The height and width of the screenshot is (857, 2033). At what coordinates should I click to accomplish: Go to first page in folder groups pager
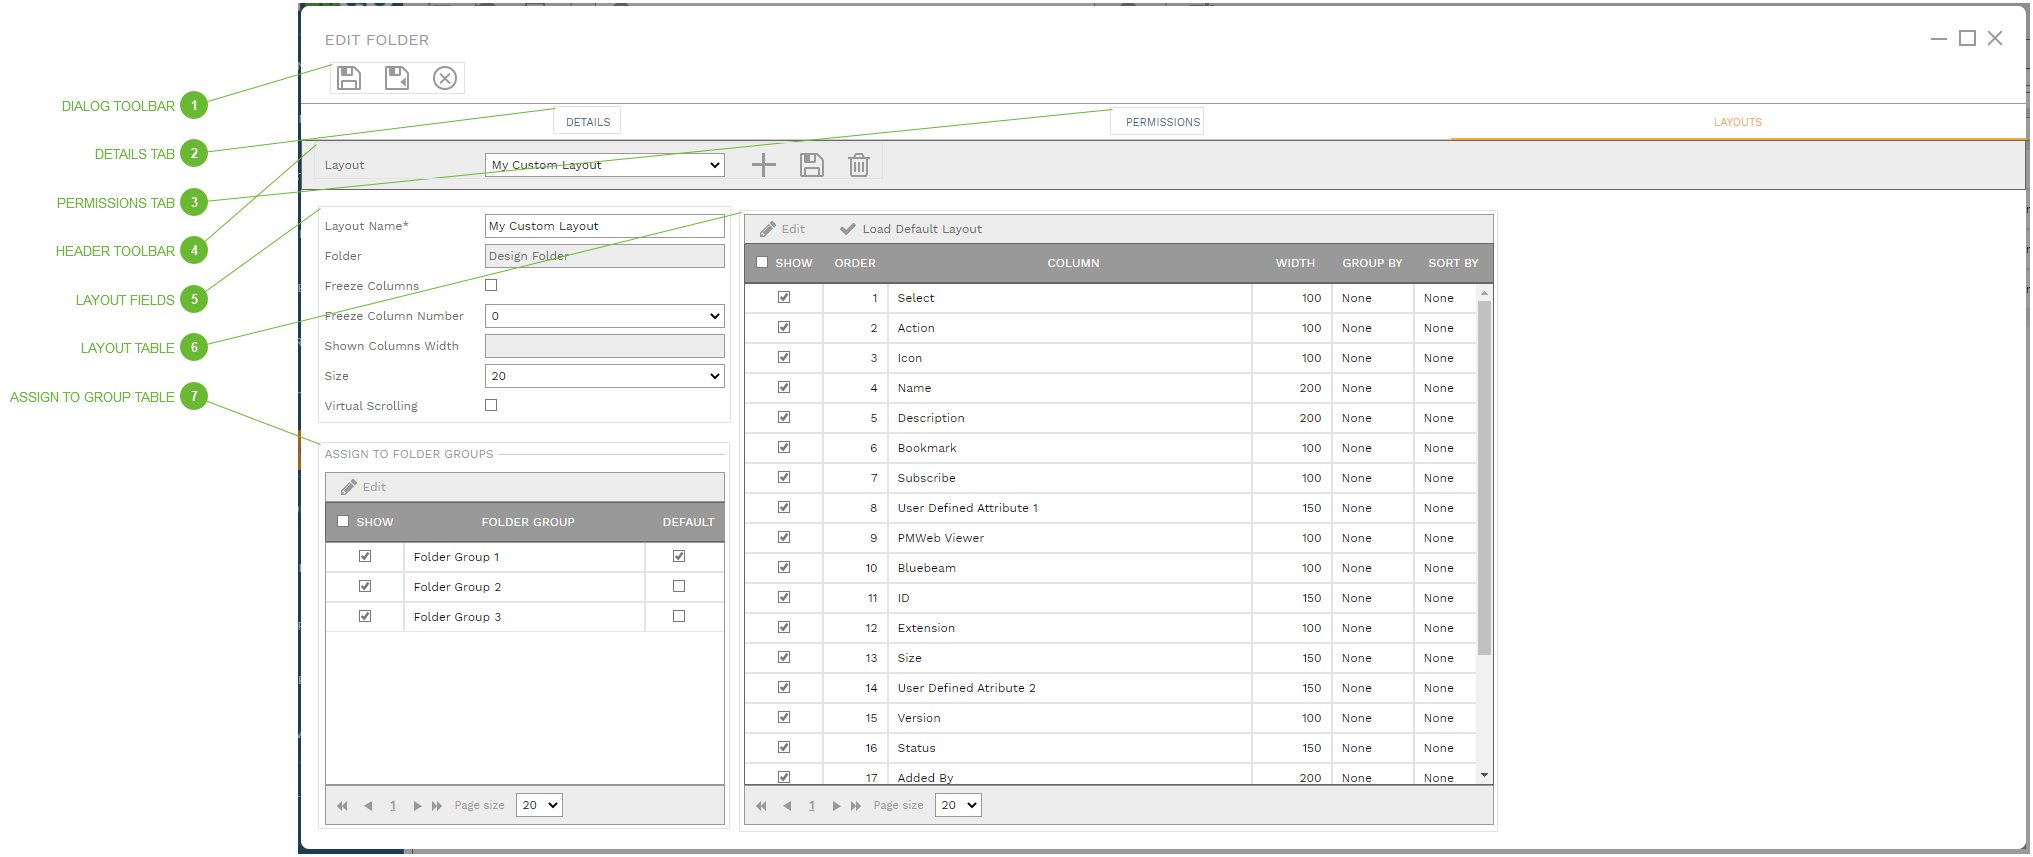(343, 806)
